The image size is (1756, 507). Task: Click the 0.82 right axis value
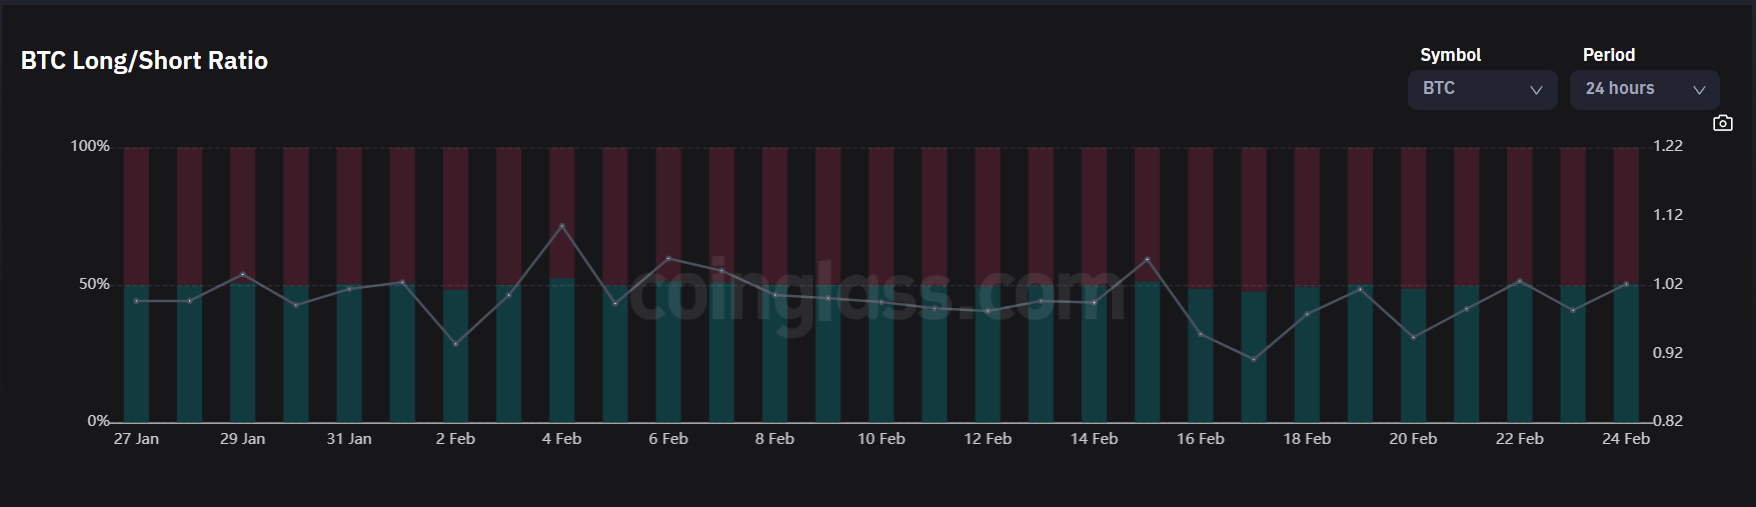point(1668,421)
